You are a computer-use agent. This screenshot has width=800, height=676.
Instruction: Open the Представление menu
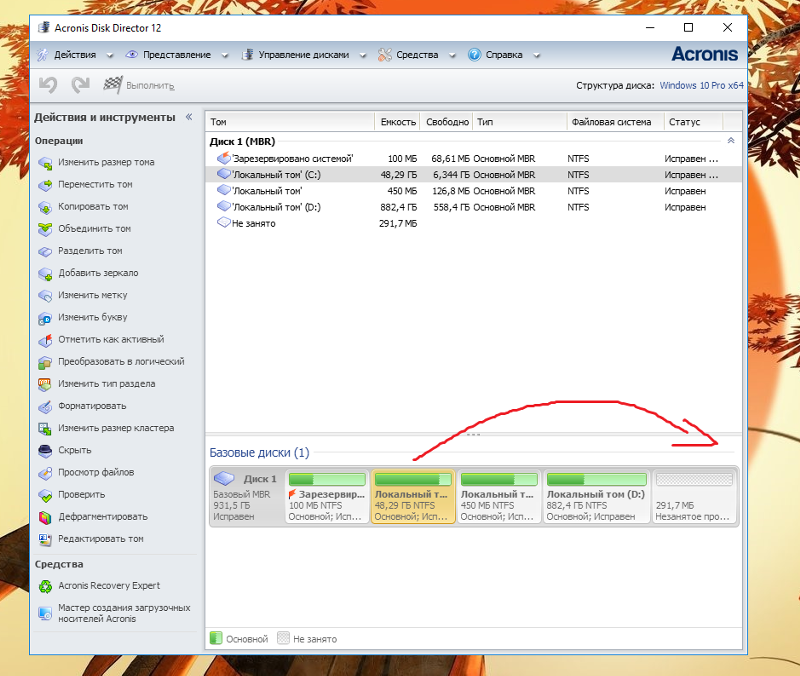pyautogui.click(x=177, y=55)
